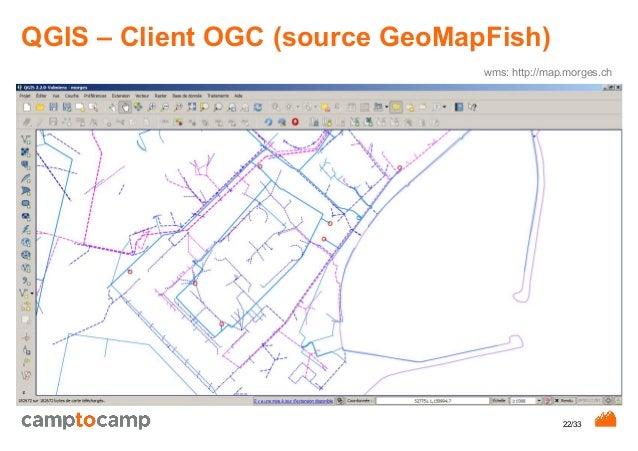Click the plugin update available link
This screenshot has width=638, height=451.
coord(293,401)
